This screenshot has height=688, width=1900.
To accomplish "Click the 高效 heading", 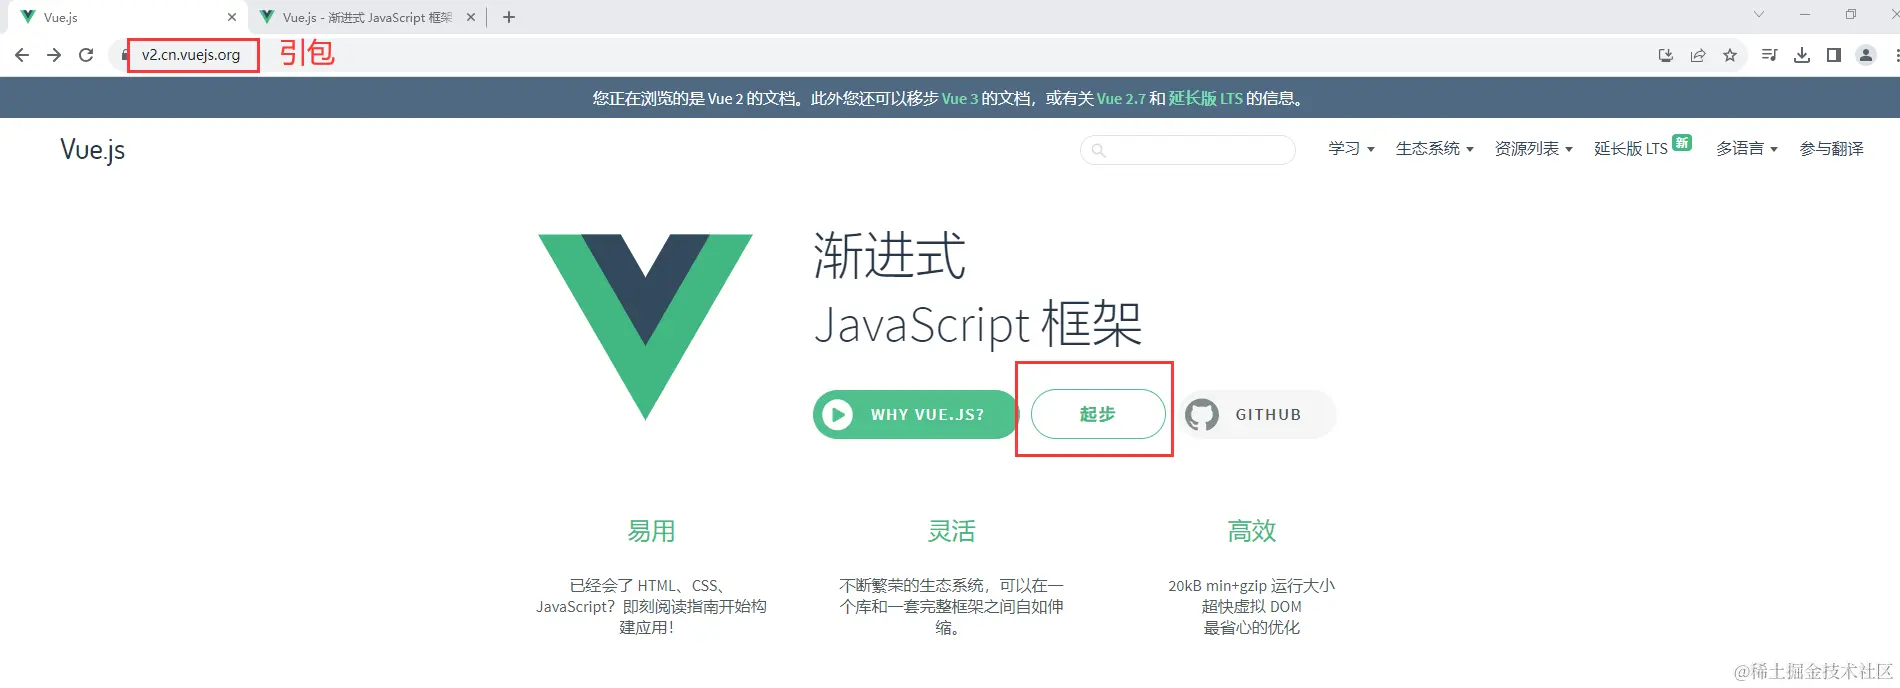I will click(1252, 531).
